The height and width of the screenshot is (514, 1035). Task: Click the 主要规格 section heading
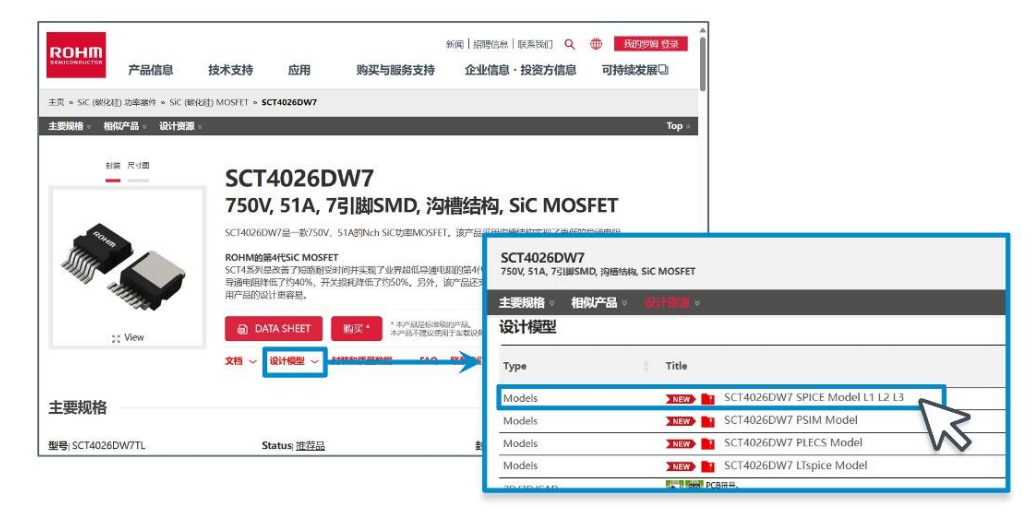[x=77, y=408]
